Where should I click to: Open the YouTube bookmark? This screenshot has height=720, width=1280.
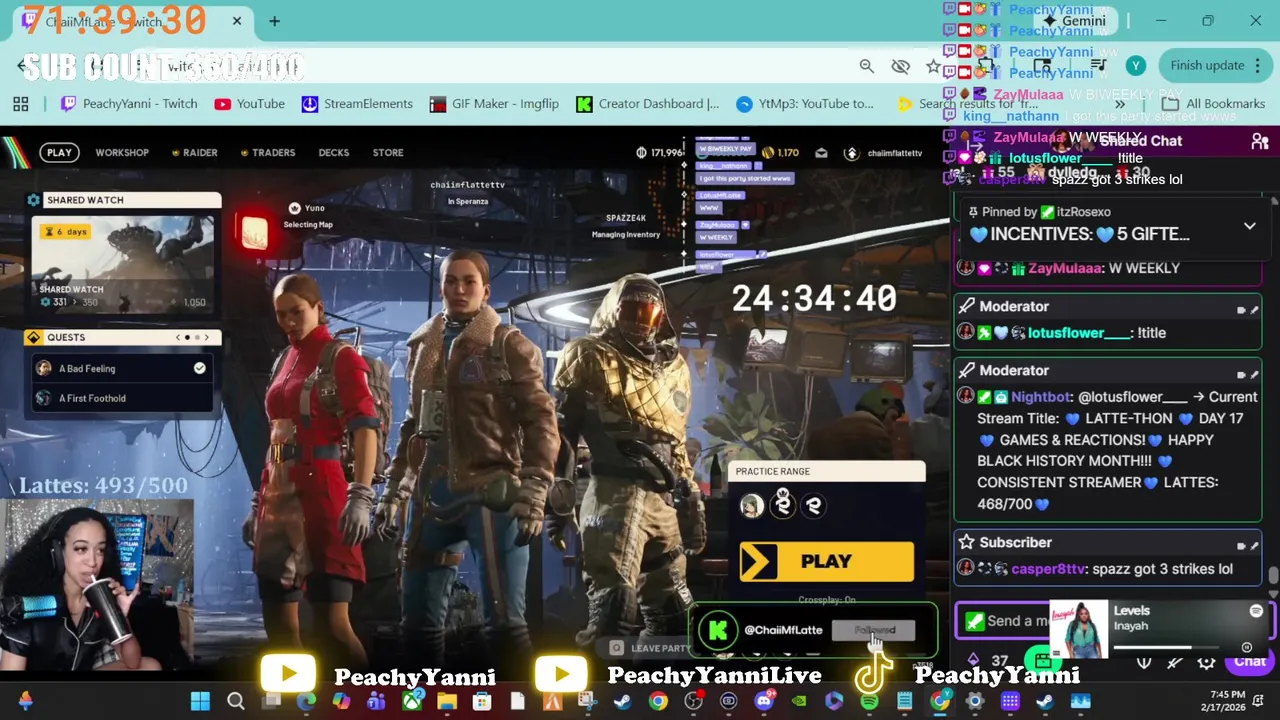click(249, 104)
